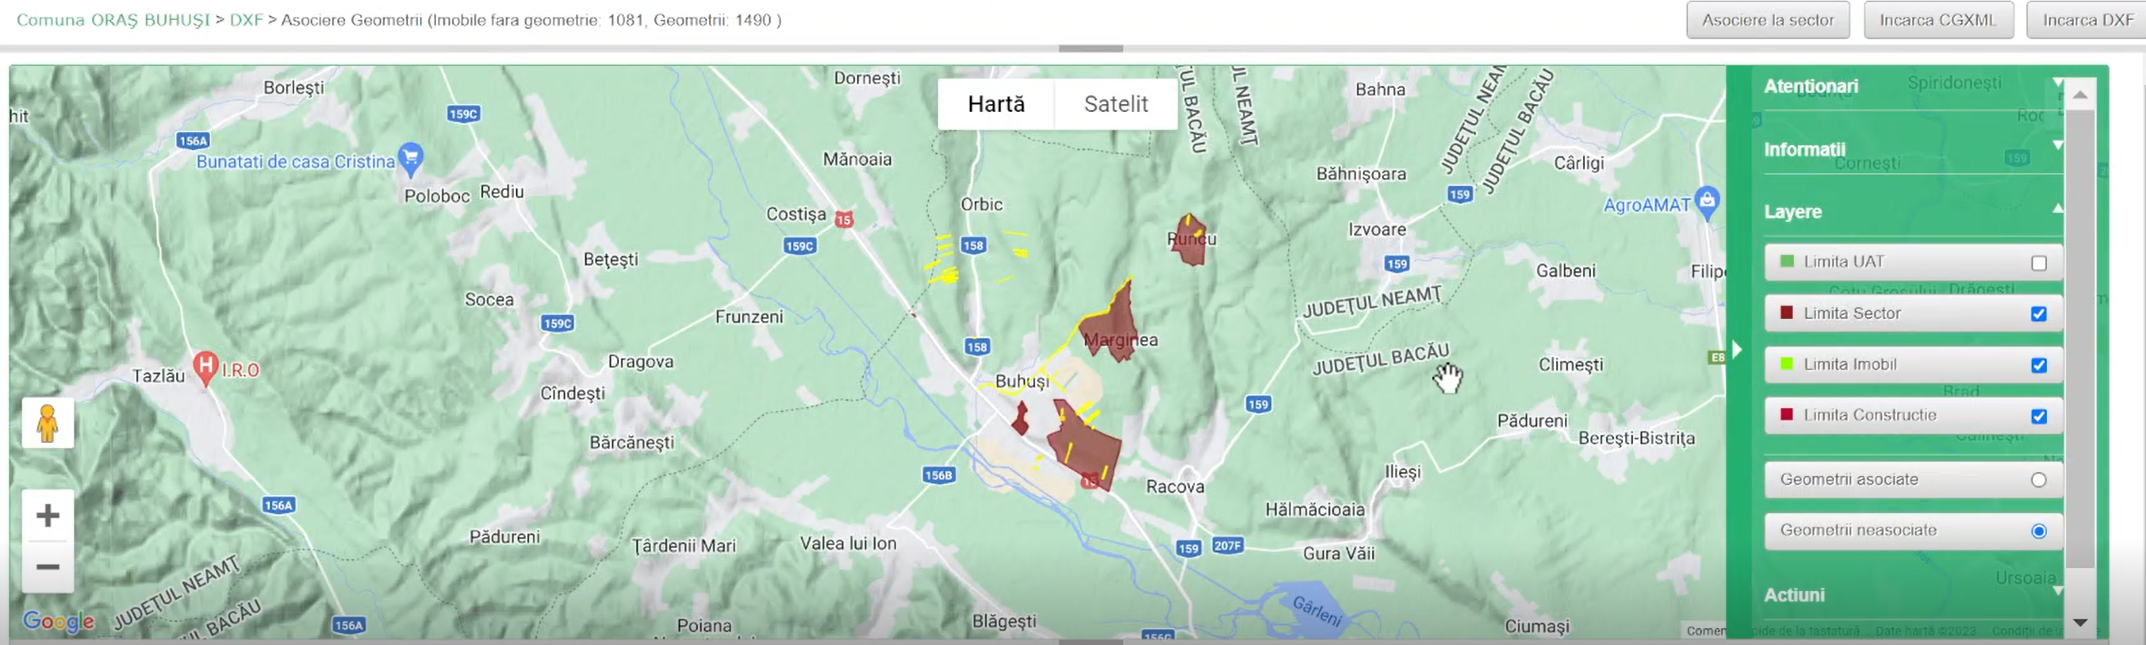This screenshot has width=2146, height=645.
Task: Zoom out with the minus button
Action: click(47, 567)
